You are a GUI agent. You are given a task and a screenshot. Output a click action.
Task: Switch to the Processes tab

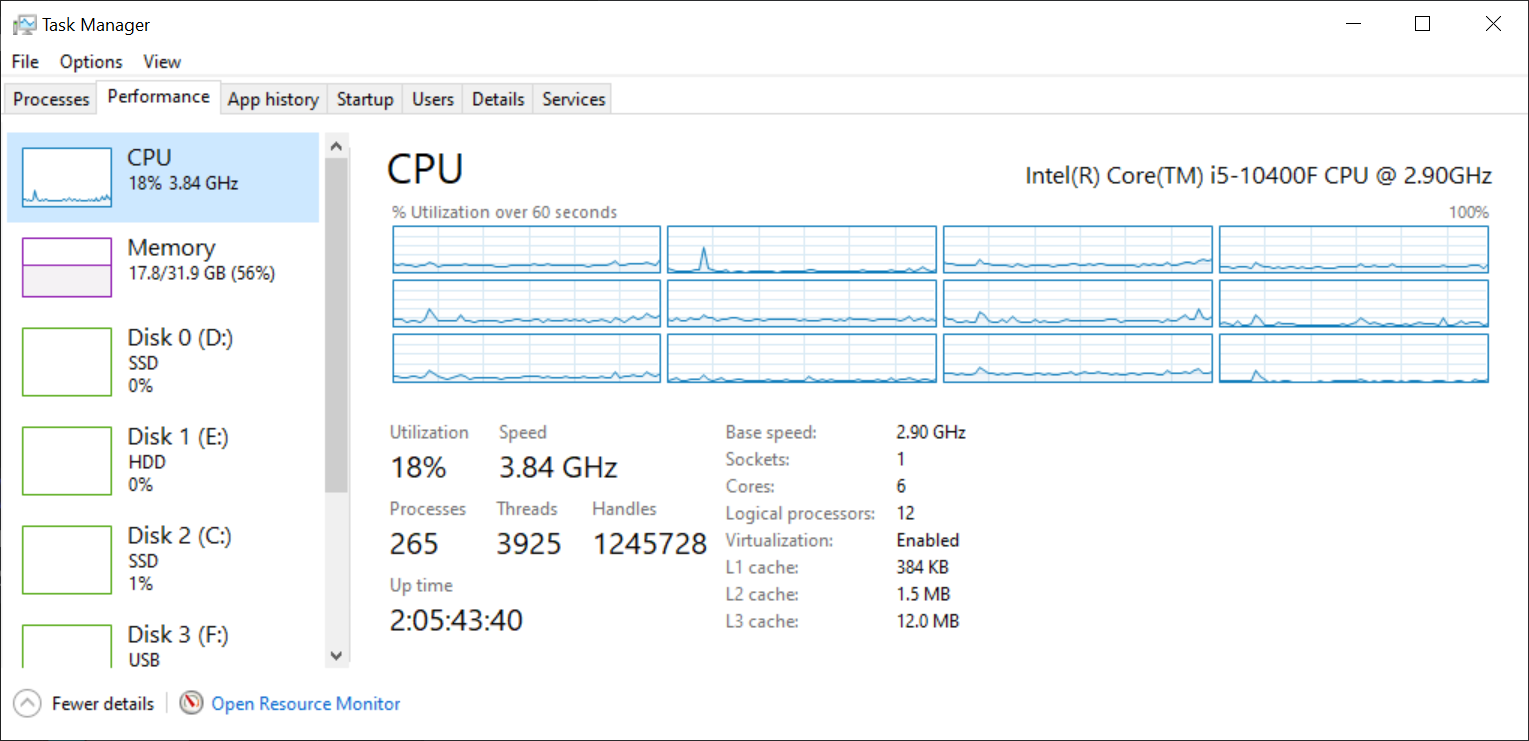[51, 99]
